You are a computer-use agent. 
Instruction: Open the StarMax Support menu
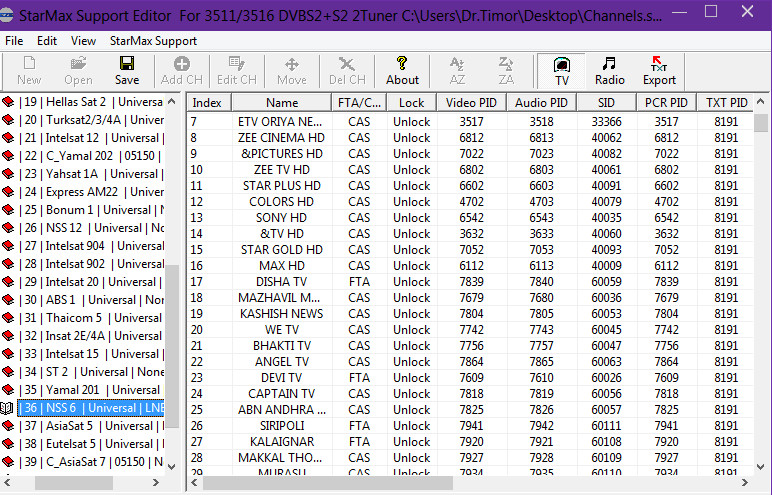point(153,41)
